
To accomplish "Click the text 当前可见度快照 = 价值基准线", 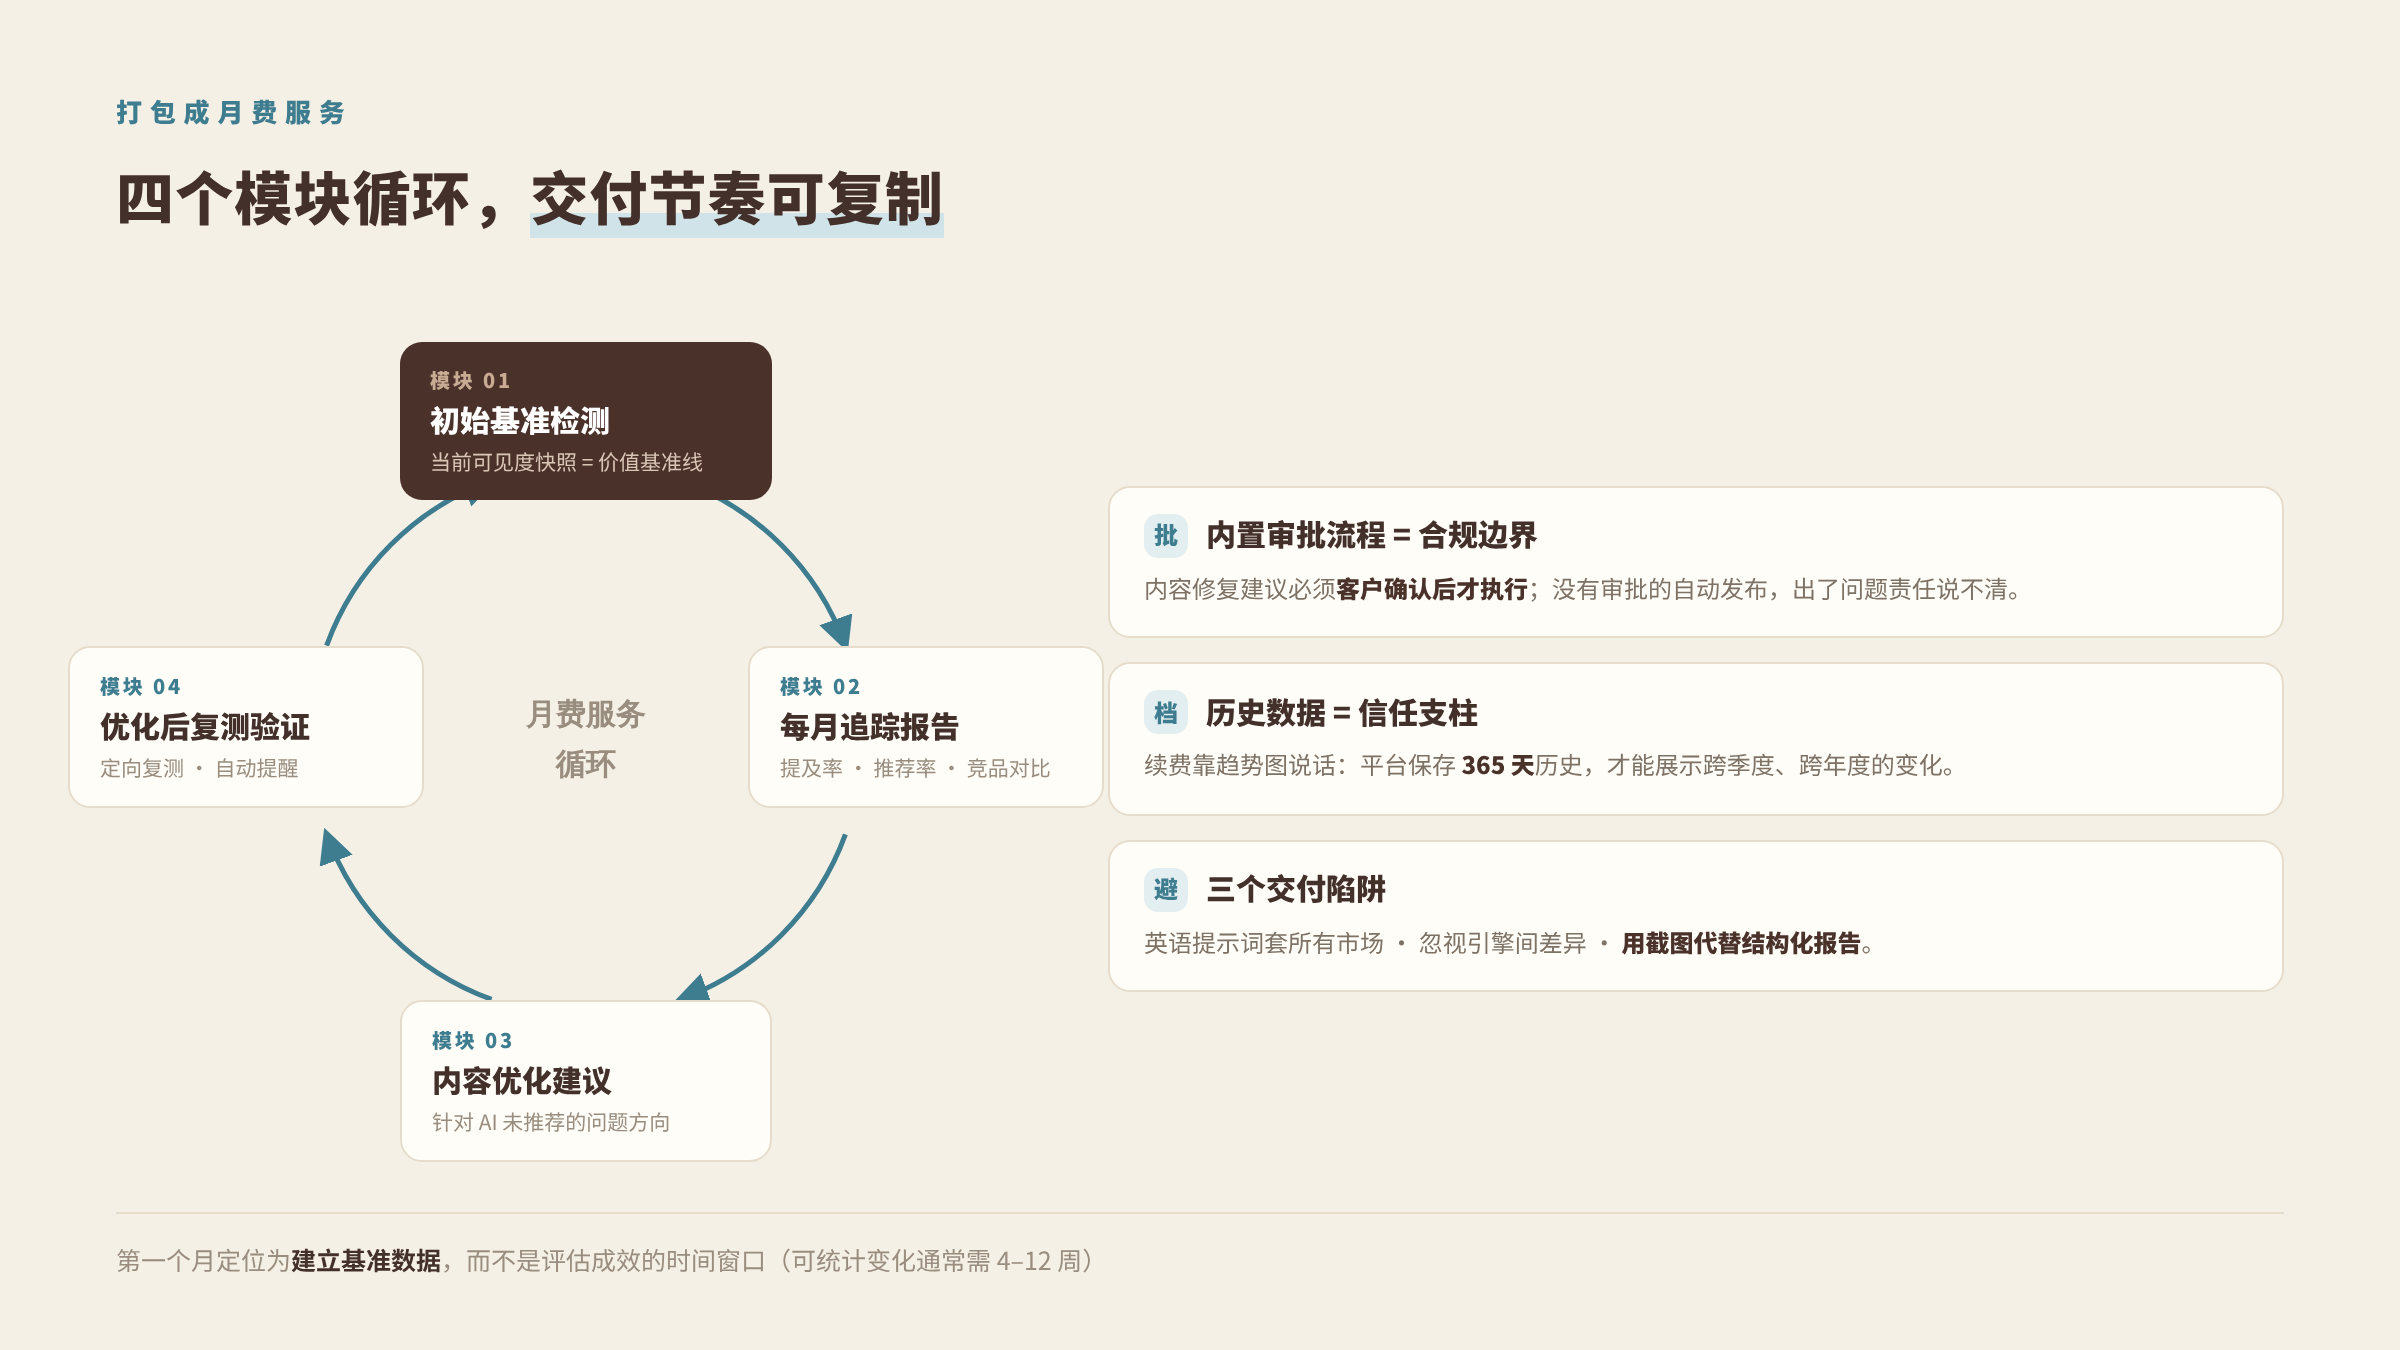I will point(566,462).
